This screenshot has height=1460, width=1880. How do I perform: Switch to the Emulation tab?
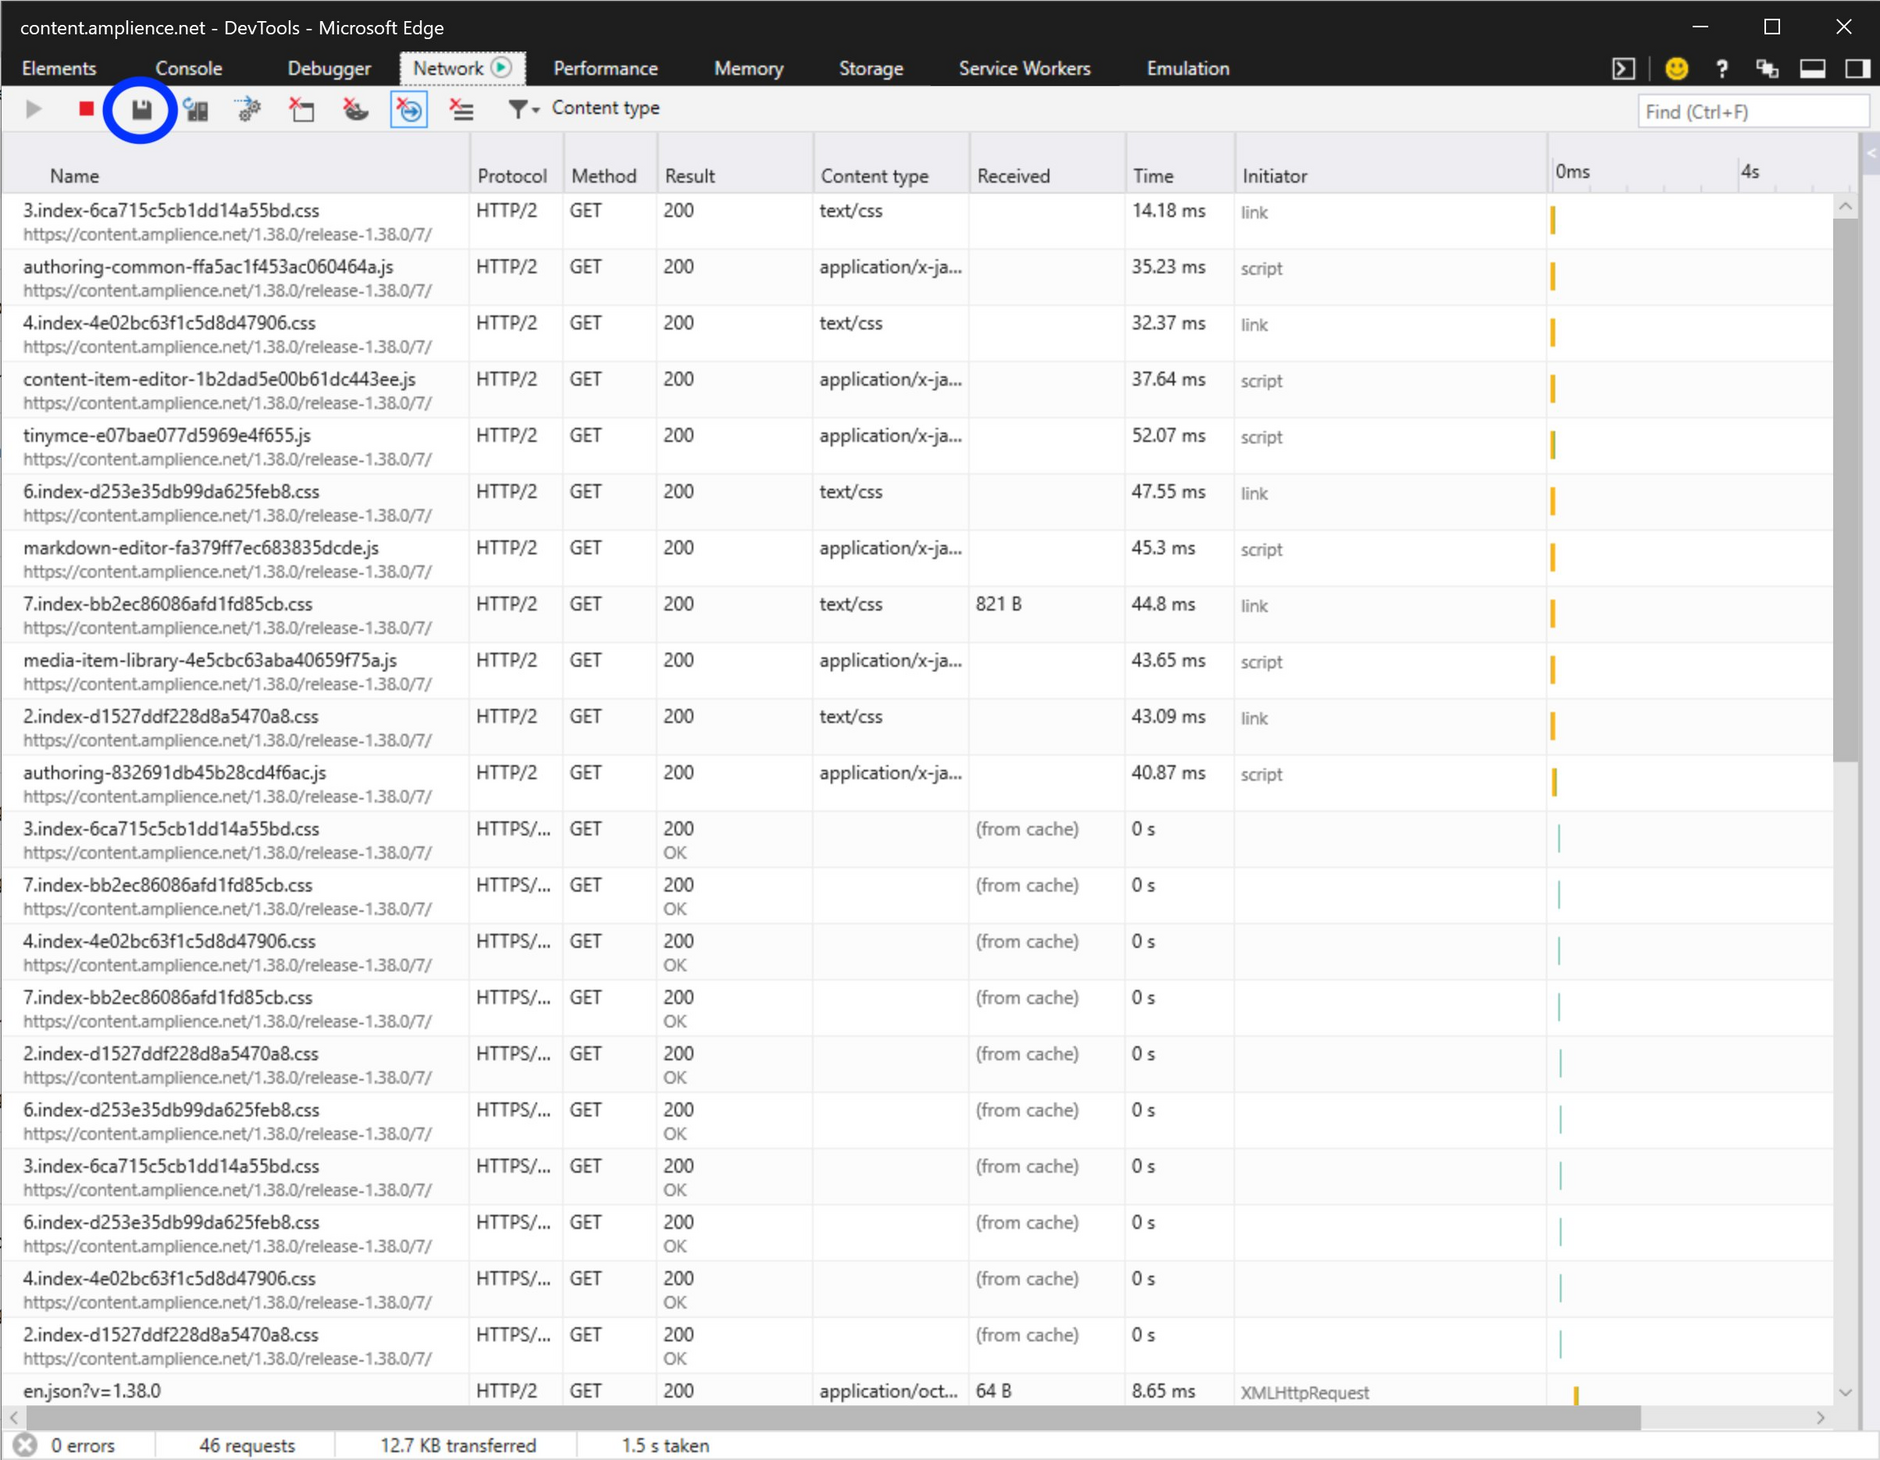point(1188,68)
